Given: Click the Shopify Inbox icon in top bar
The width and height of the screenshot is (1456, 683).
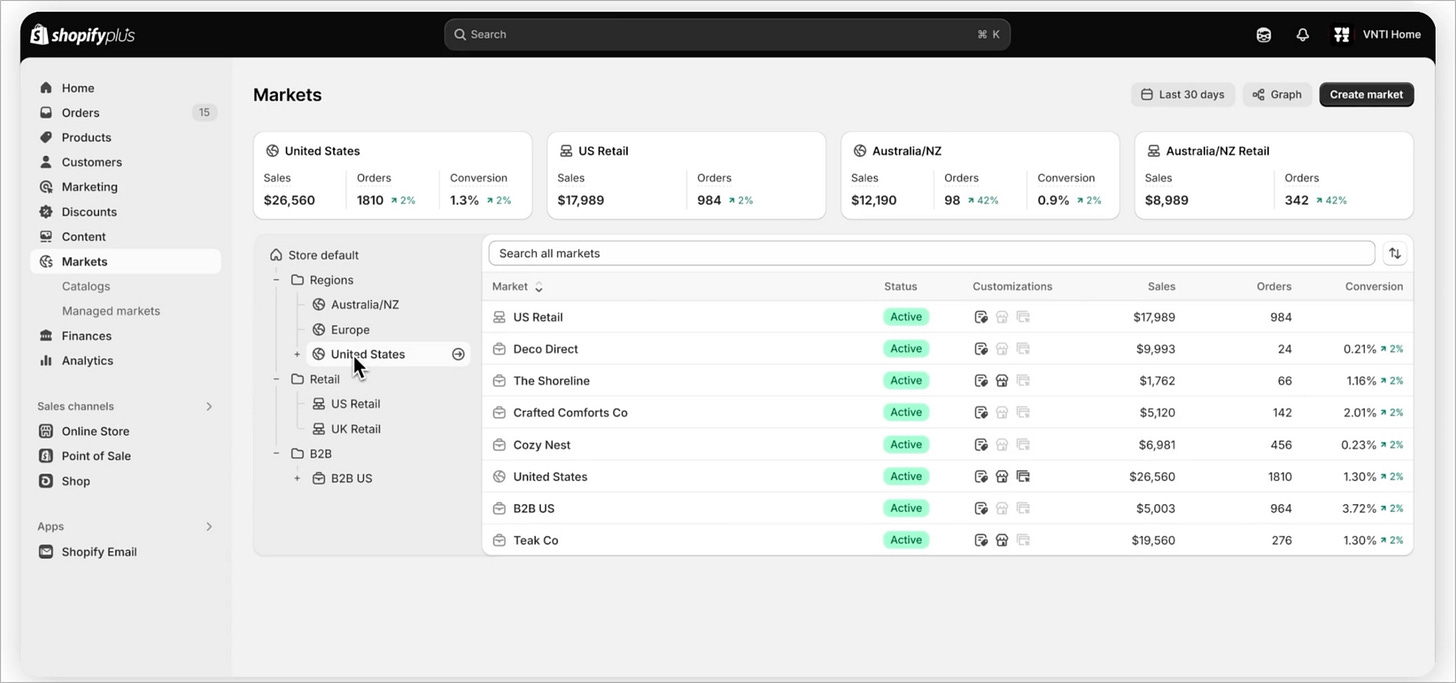Looking at the screenshot, I should (1263, 33).
